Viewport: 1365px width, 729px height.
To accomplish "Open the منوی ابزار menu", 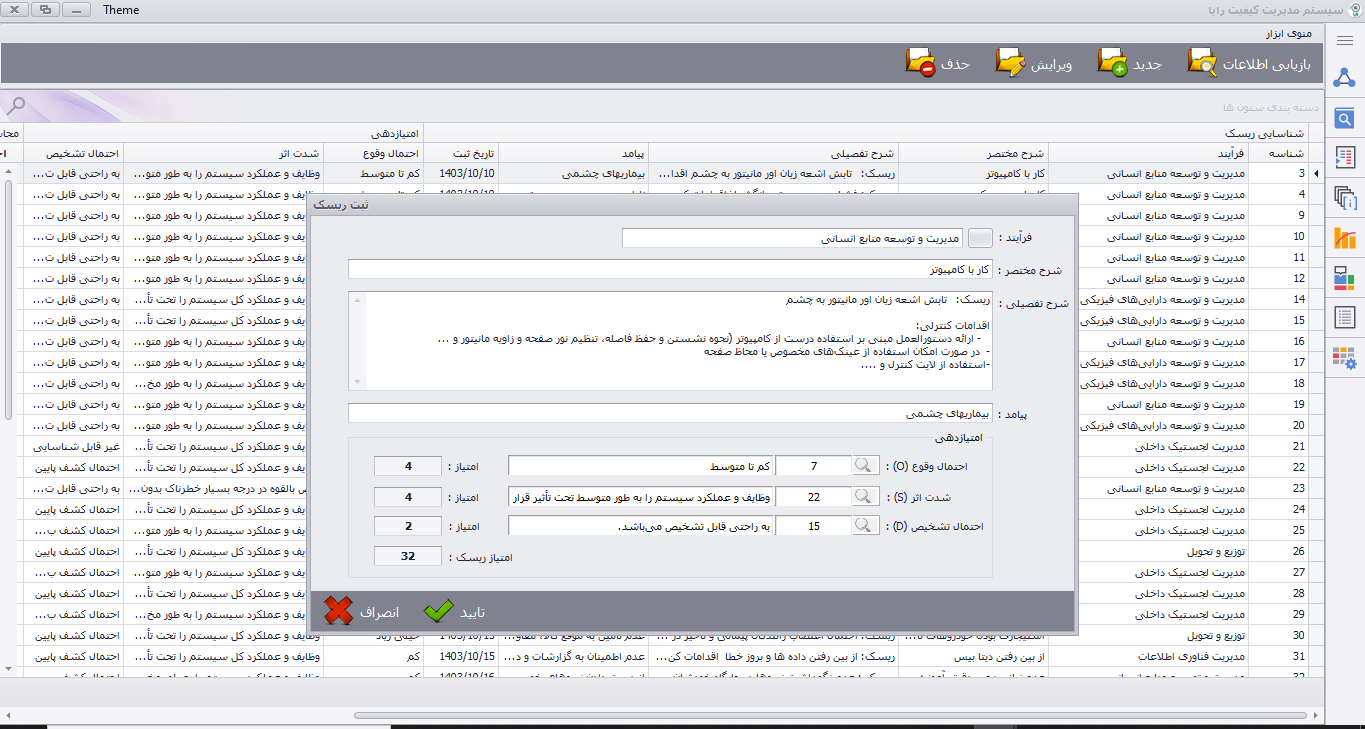I will [x=1287, y=34].
